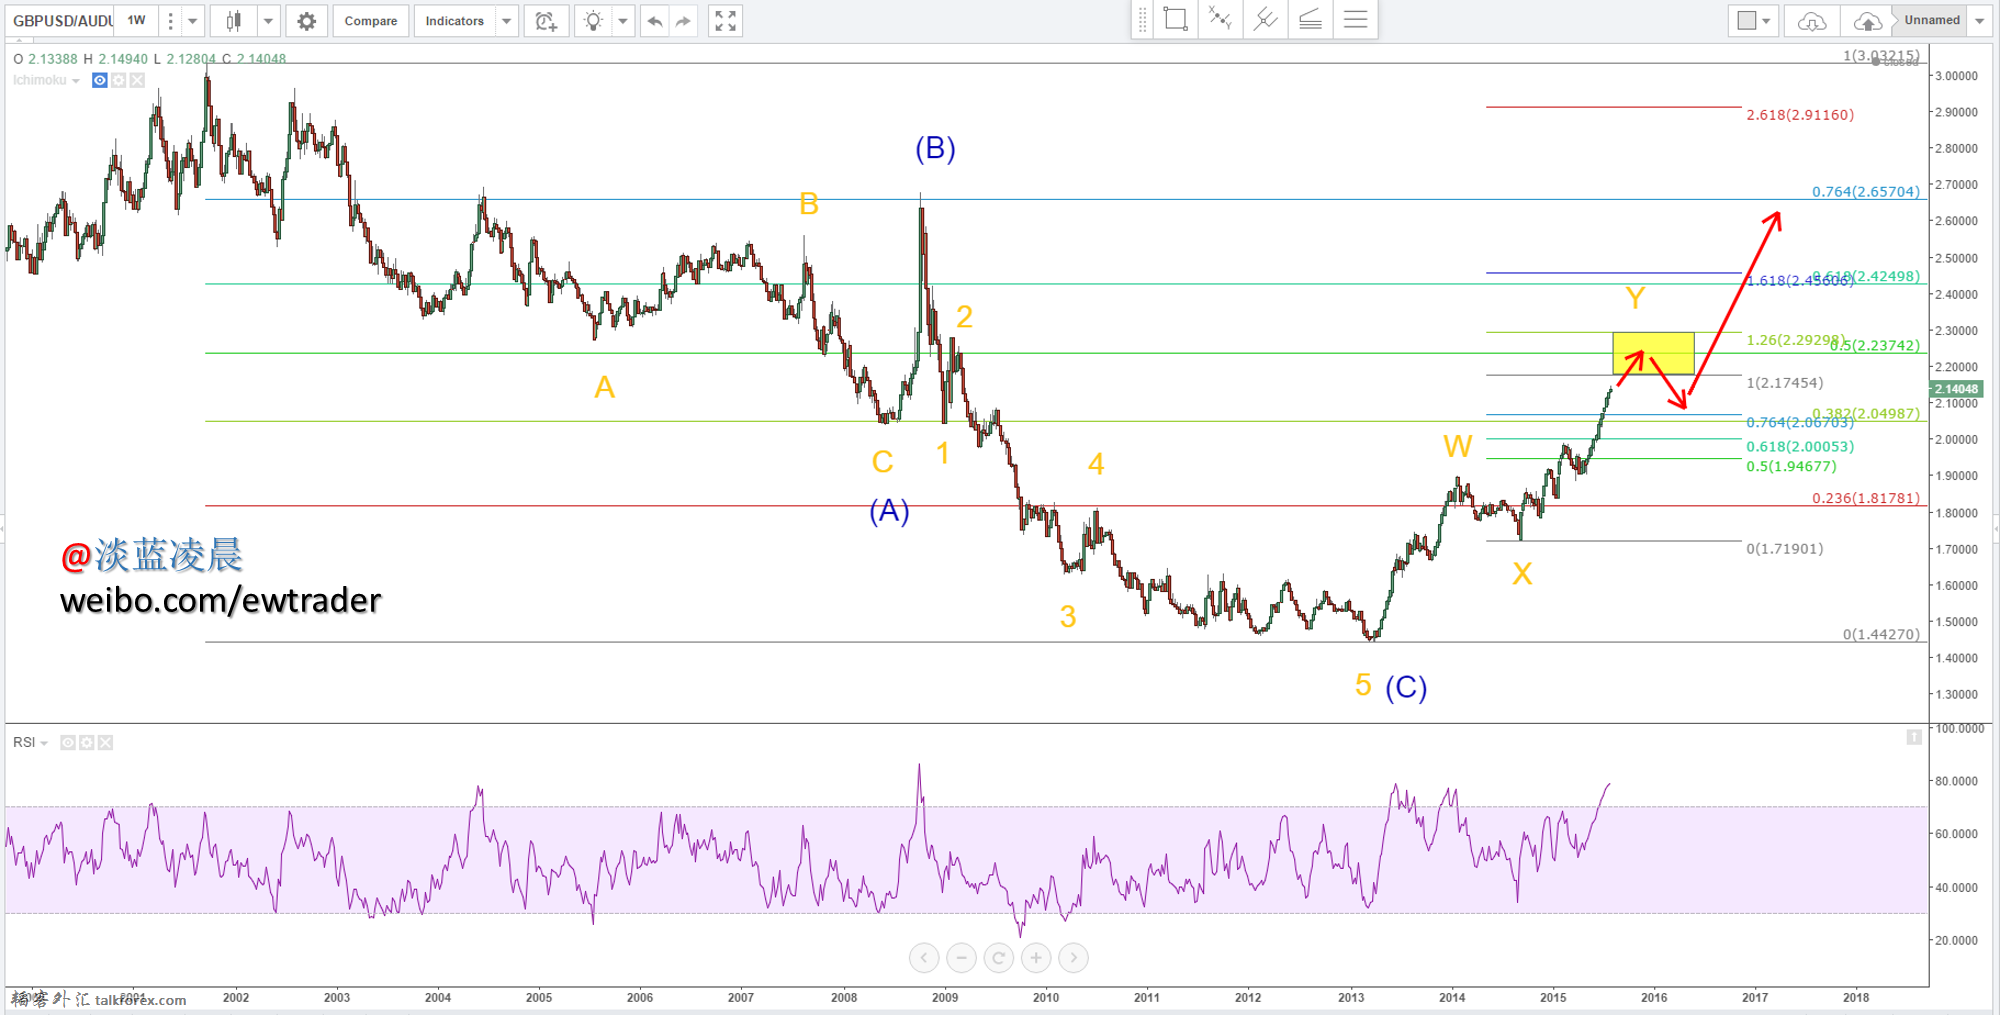Select the (C) wave label

click(1406, 688)
